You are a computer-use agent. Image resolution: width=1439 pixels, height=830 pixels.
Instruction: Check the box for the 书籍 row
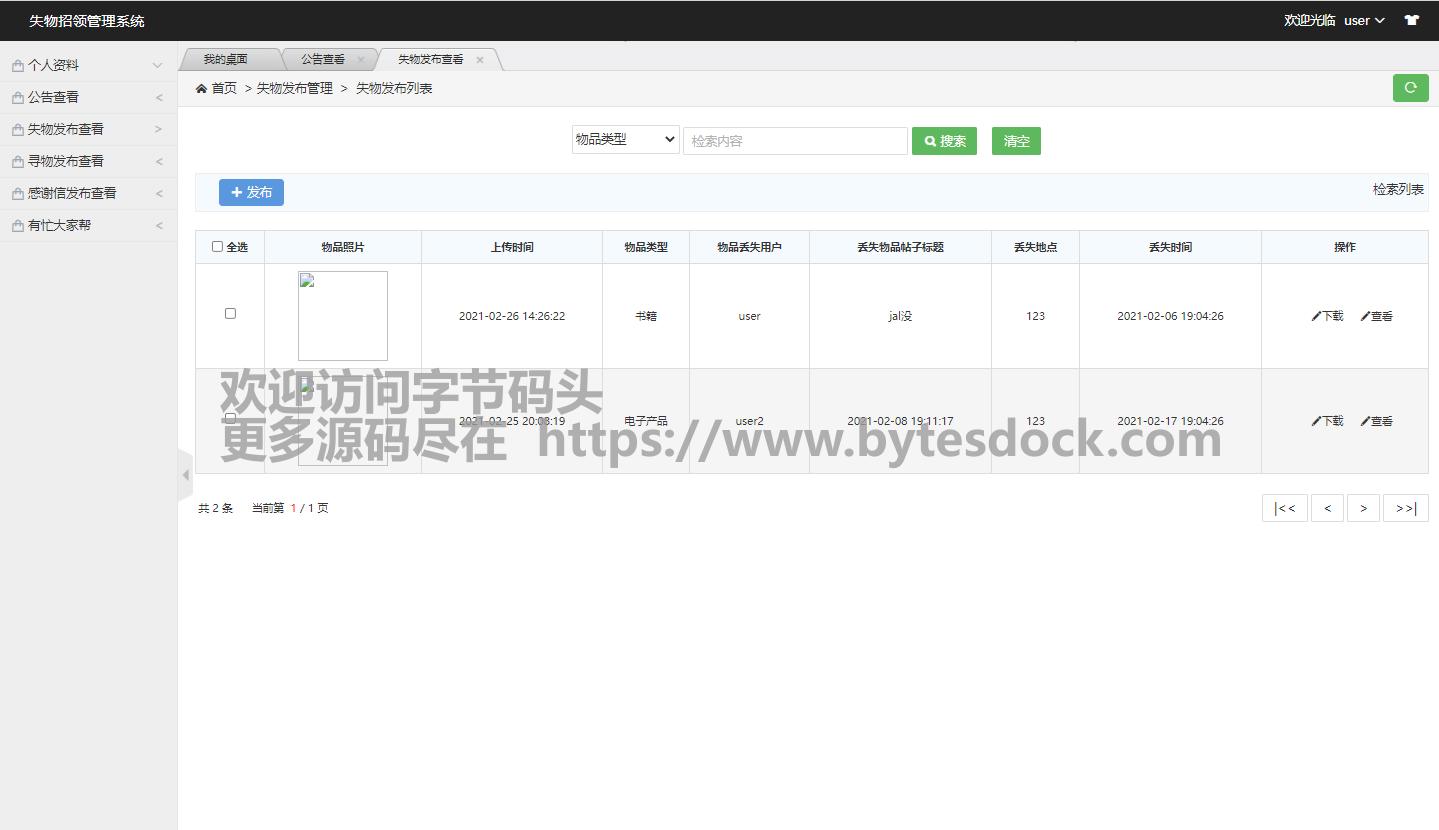click(230, 314)
